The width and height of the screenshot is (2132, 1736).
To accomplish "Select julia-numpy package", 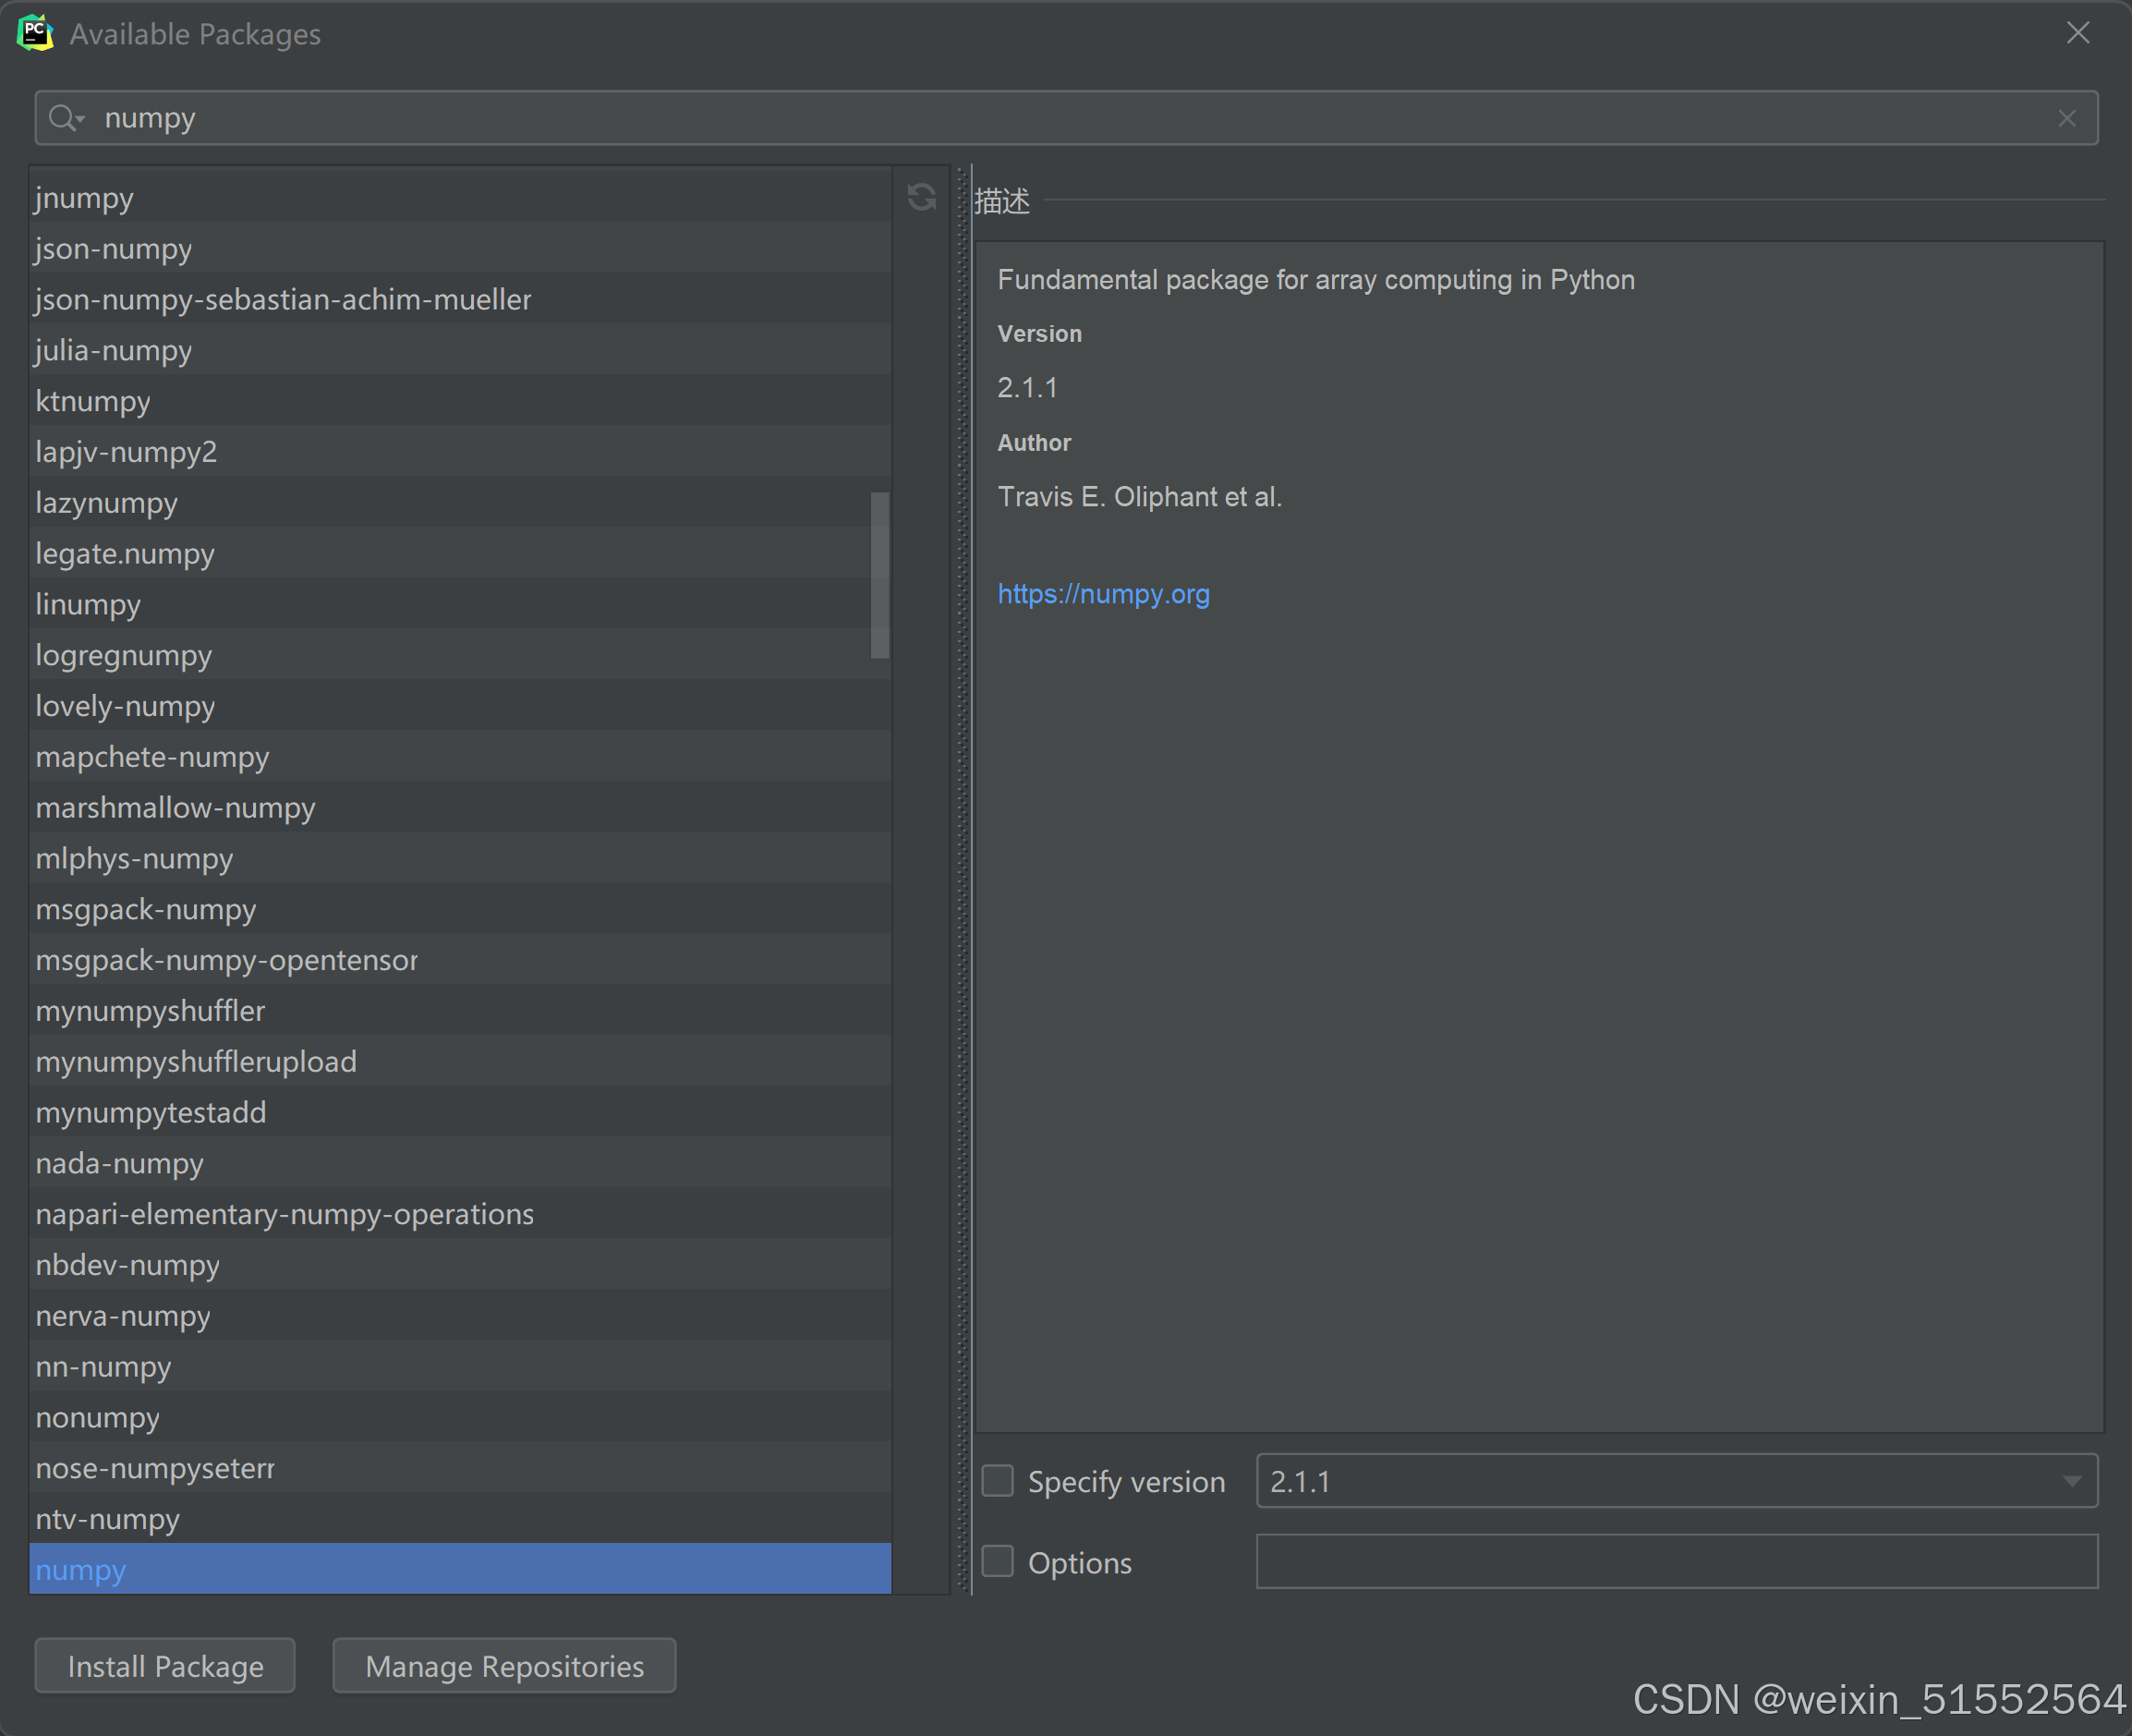I will tap(460, 350).
